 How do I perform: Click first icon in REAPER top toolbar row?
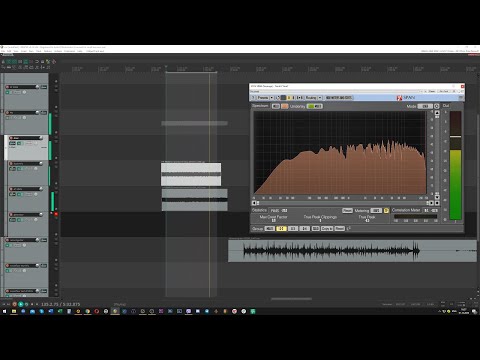point(3,62)
